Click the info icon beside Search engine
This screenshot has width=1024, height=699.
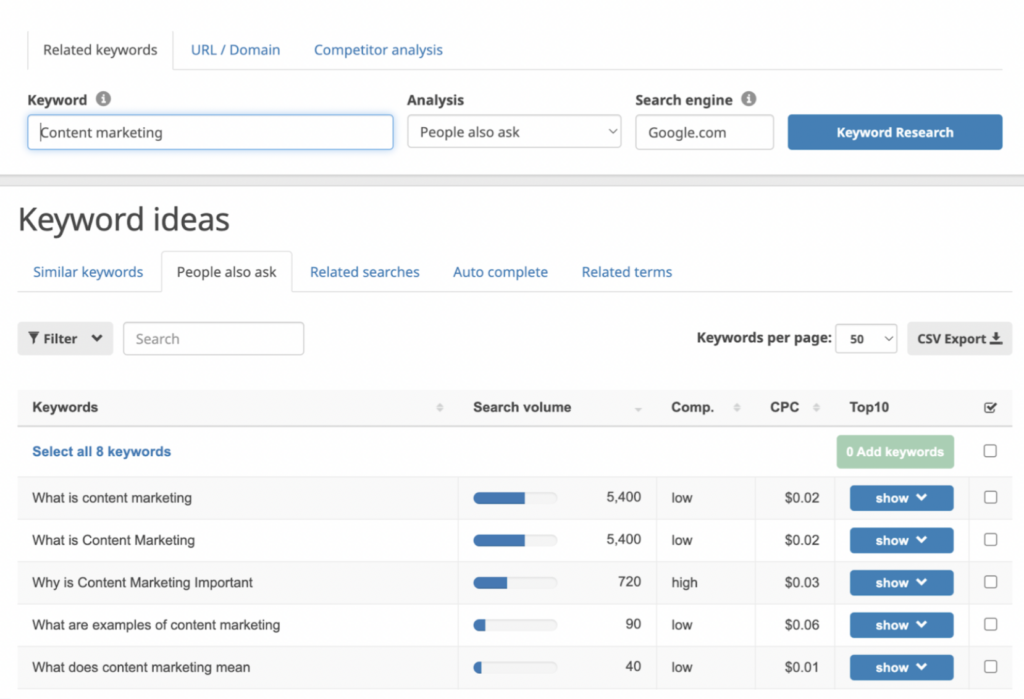click(750, 99)
